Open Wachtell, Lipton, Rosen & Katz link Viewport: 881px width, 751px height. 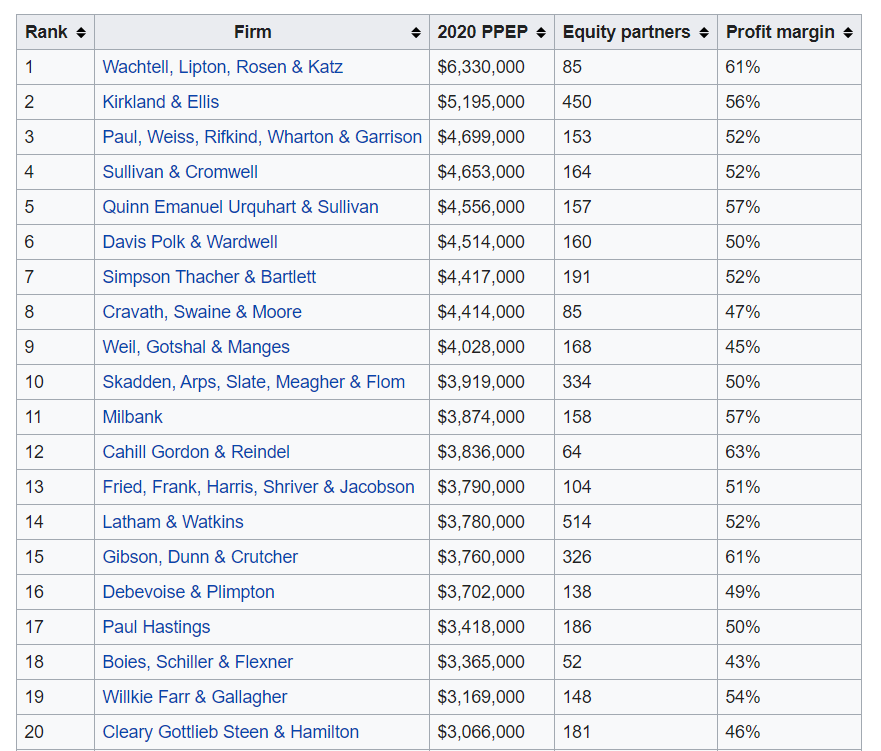click(222, 67)
